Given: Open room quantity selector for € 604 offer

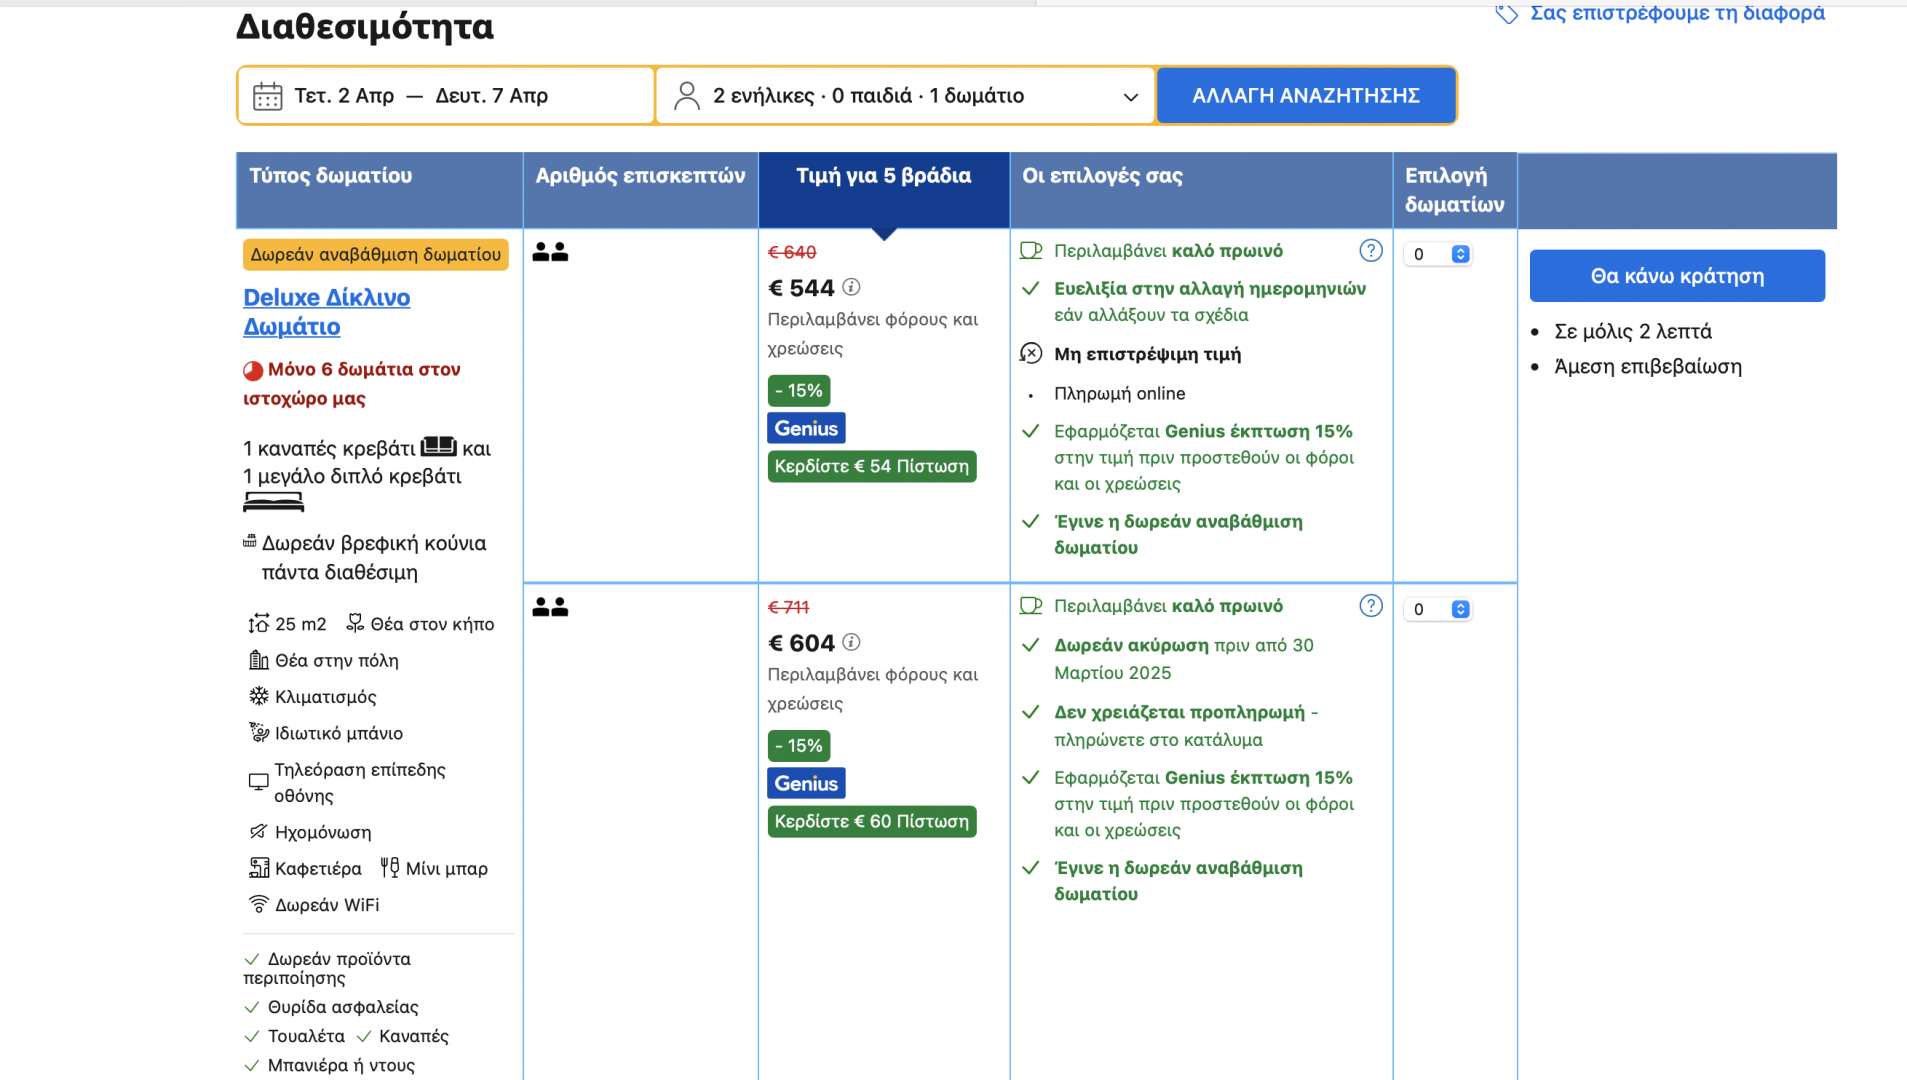Looking at the screenshot, I should click(x=1438, y=609).
